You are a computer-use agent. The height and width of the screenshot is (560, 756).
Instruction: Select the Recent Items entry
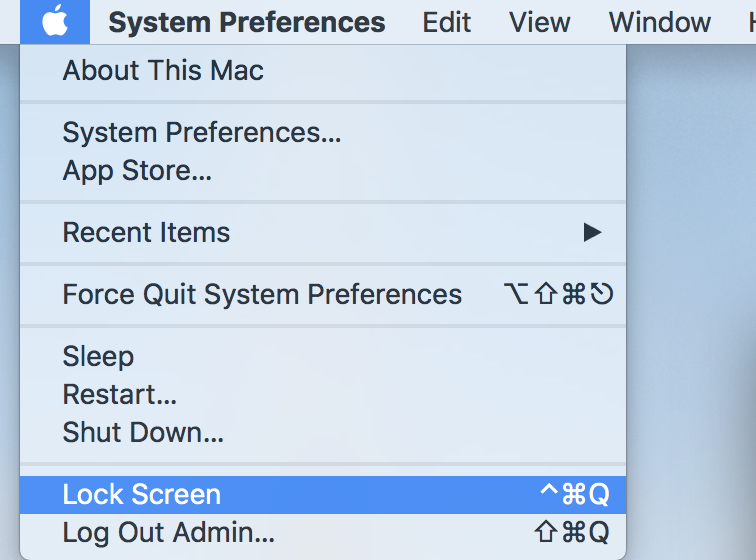[x=323, y=232]
